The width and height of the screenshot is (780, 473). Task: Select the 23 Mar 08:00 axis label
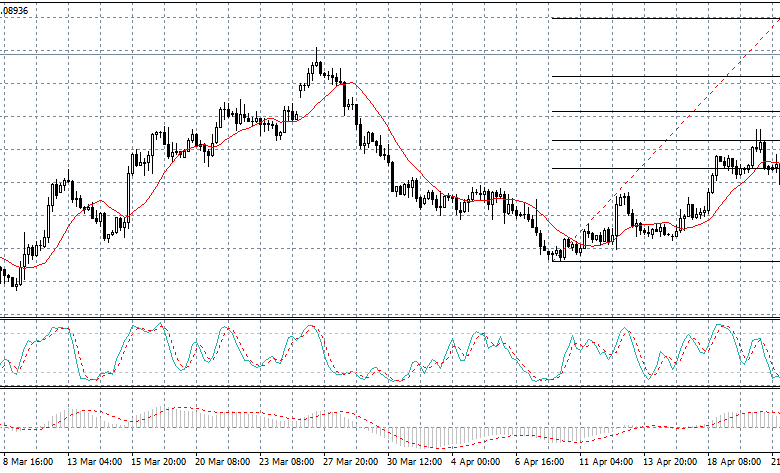point(287,462)
